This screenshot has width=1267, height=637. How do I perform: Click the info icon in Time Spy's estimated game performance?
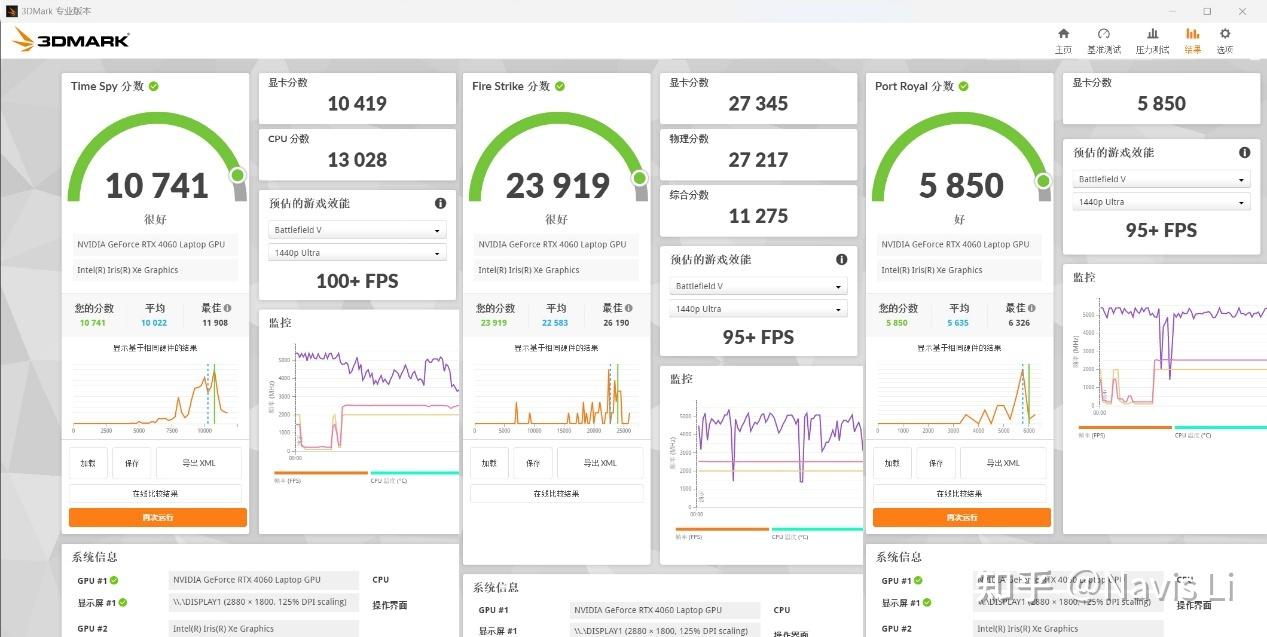(x=440, y=203)
